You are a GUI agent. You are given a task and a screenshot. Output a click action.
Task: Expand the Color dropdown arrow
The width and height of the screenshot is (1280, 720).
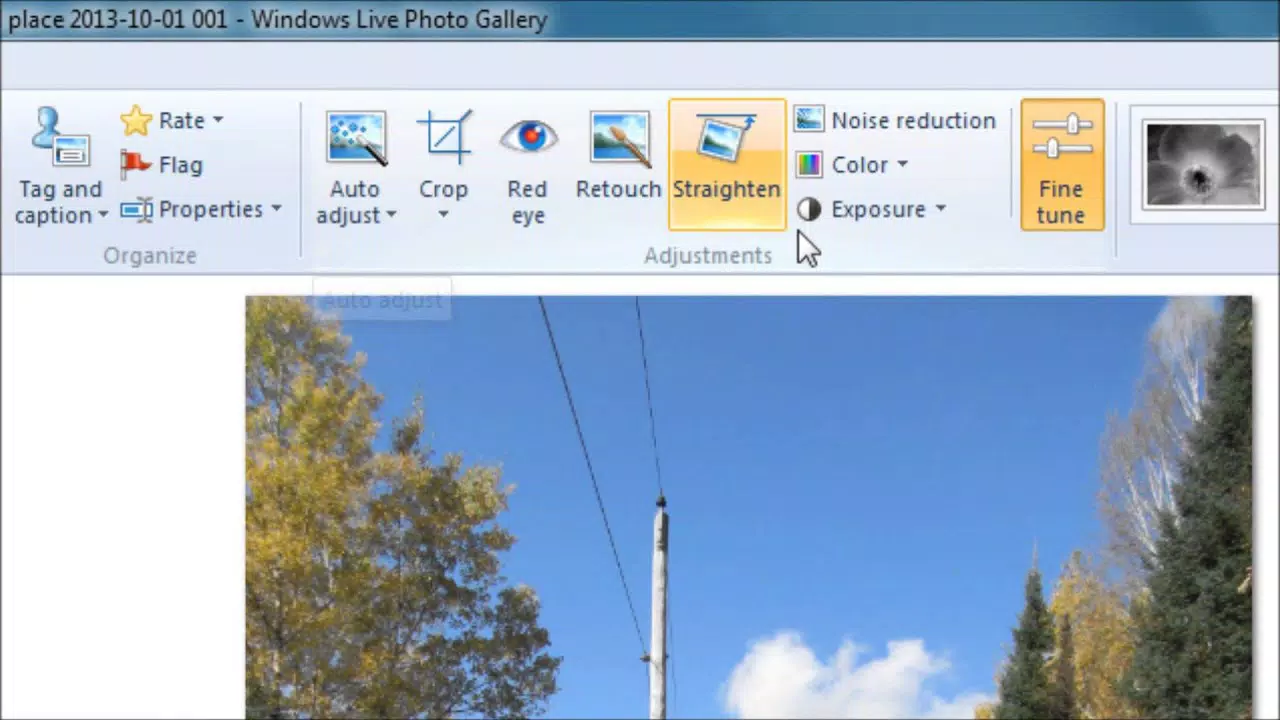point(902,165)
